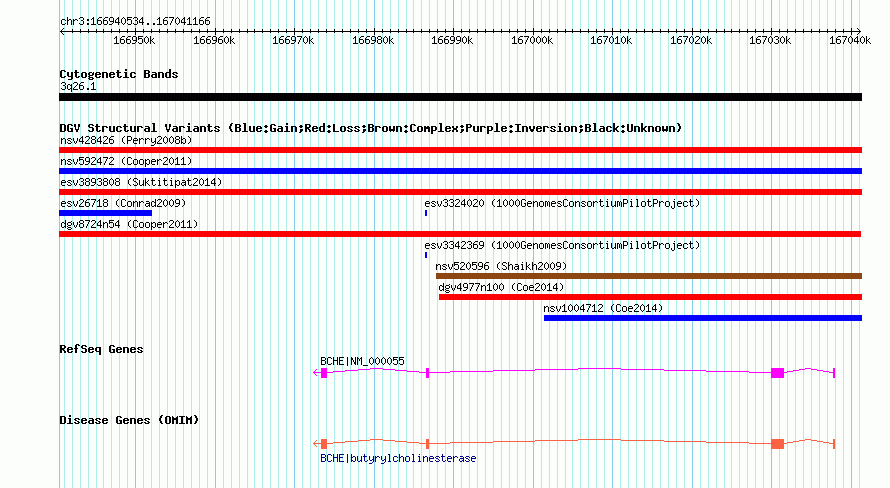Select the esv3342369 variant label
Screen dimensions: 890x488
tap(562, 245)
